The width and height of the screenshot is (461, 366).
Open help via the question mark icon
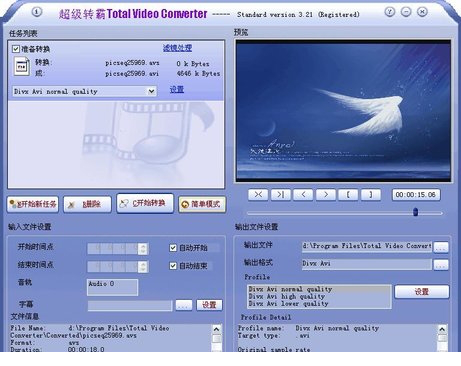[x=389, y=12]
